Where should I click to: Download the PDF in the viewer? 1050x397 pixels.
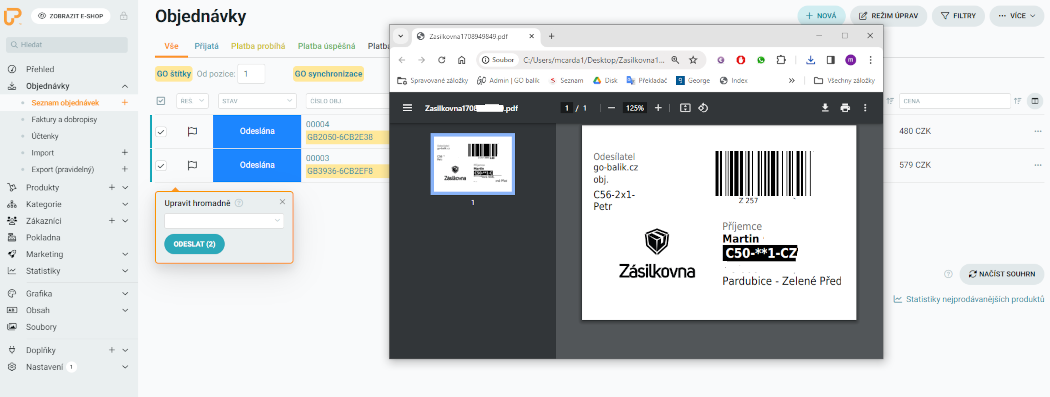(825, 108)
